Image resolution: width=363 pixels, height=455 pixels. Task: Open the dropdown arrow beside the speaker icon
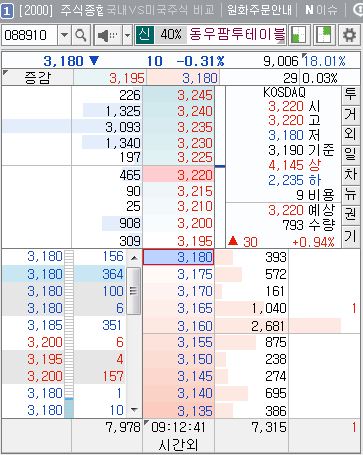tap(127, 35)
